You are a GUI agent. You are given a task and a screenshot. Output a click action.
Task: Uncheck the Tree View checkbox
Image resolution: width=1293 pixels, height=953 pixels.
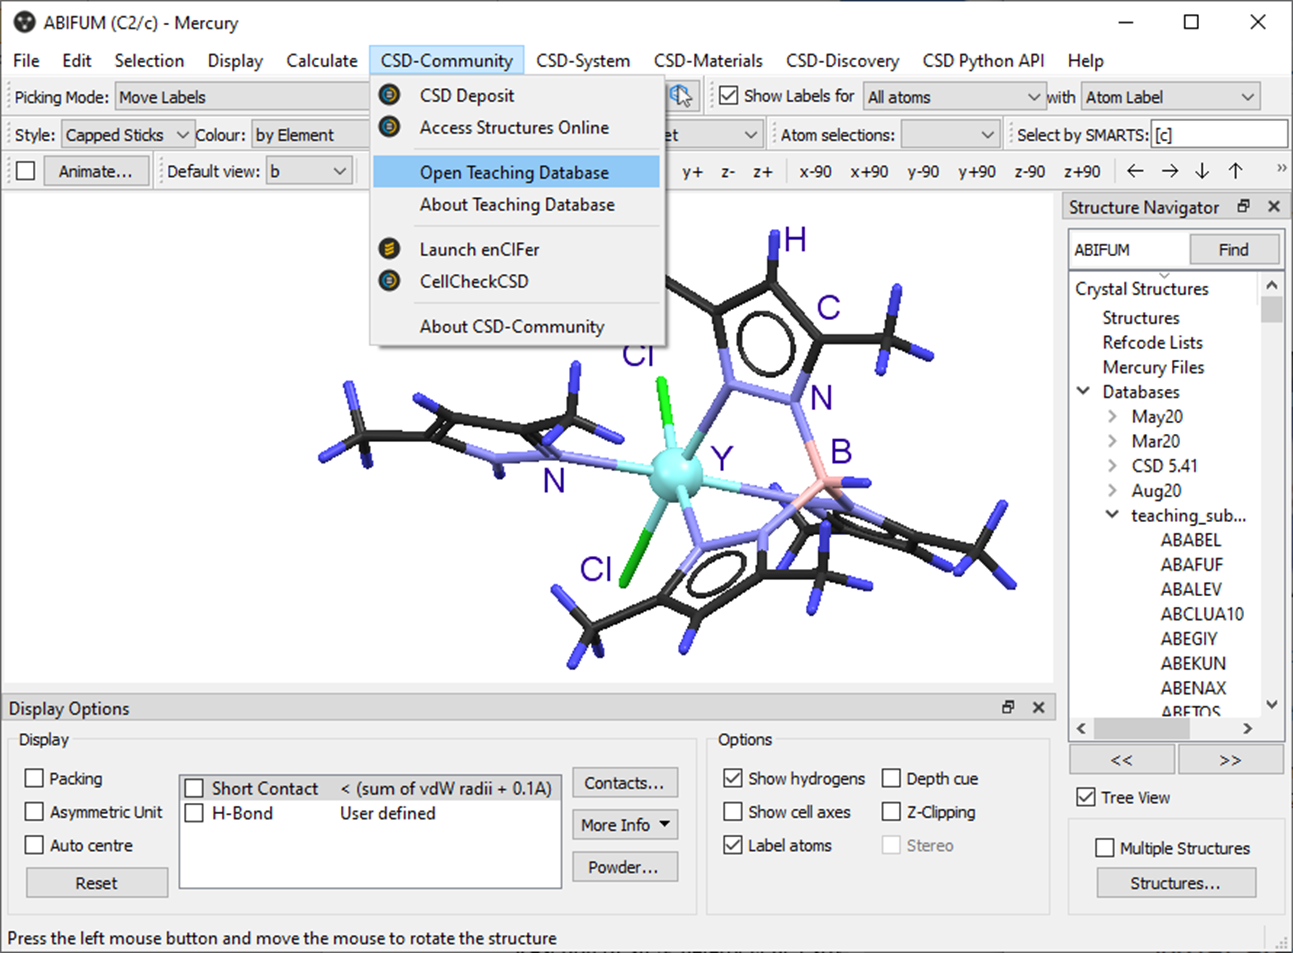(1086, 797)
